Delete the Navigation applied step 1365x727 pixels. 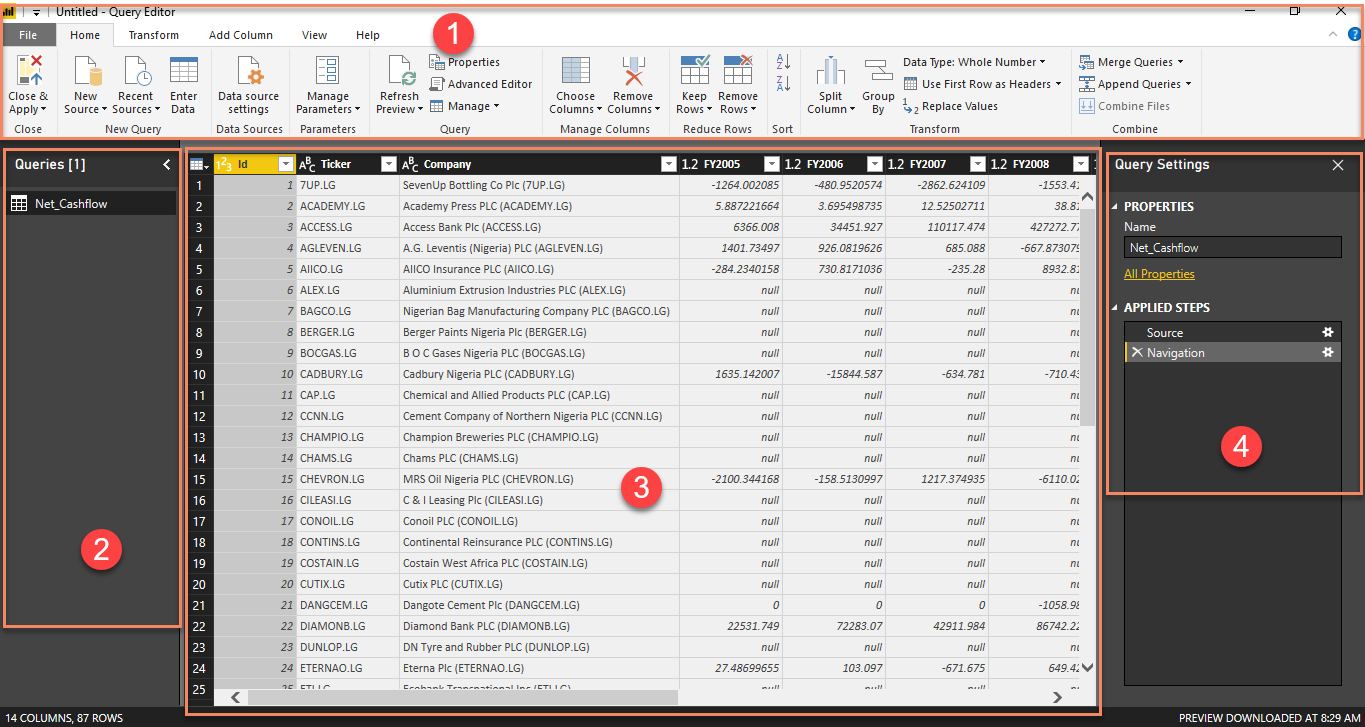[x=1137, y=352]
